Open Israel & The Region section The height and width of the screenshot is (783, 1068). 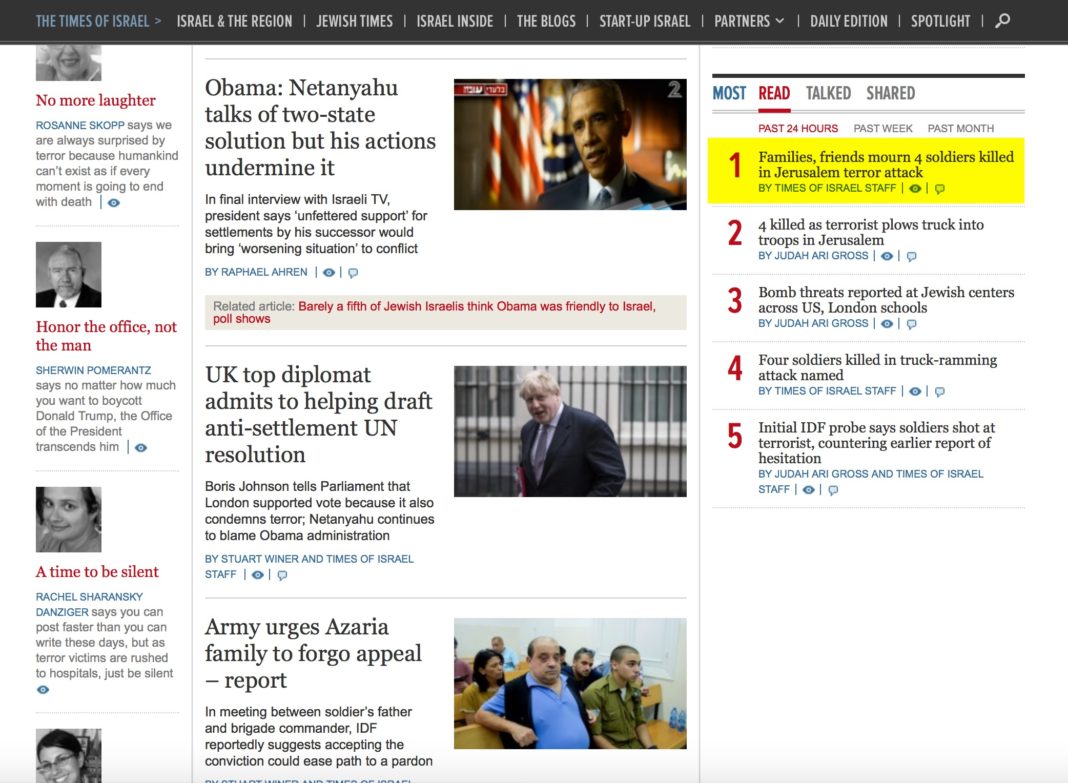click(234, 21)
